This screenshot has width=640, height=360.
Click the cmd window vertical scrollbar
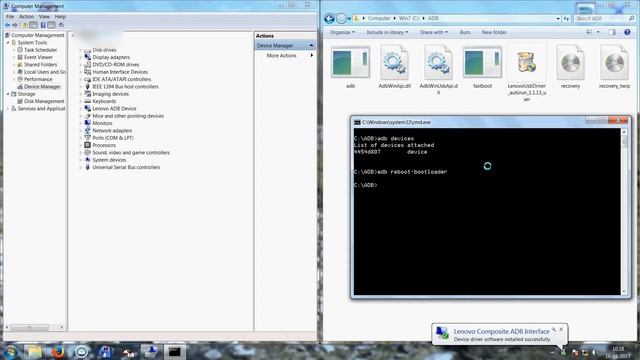(624, 211)
